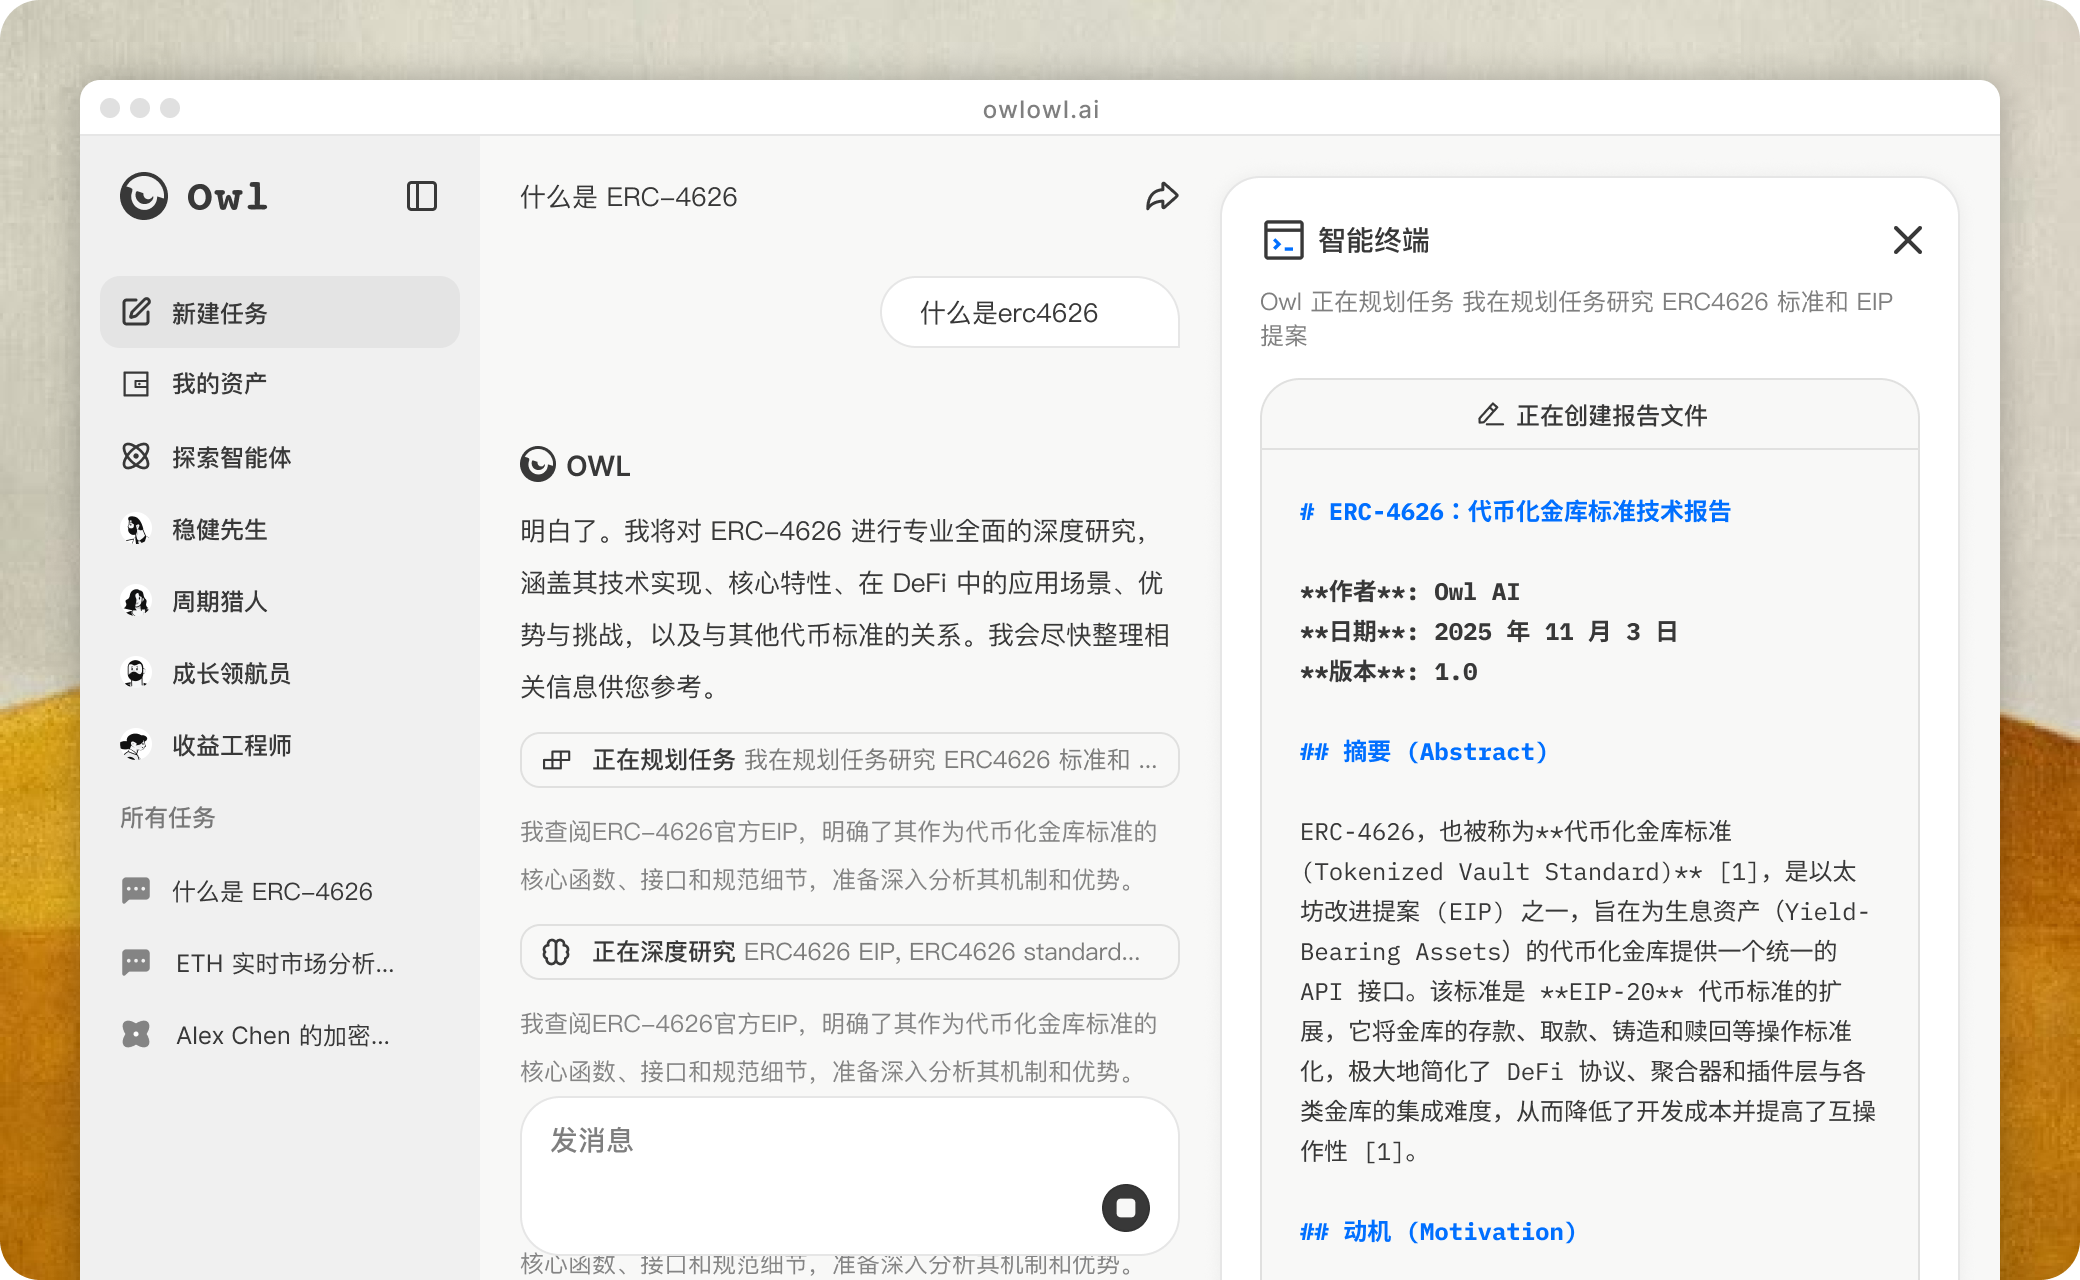The height and width of the screenshot is (1280, 2080).
Task: Click the 所有任务 section label
Action: coord(168,817)
